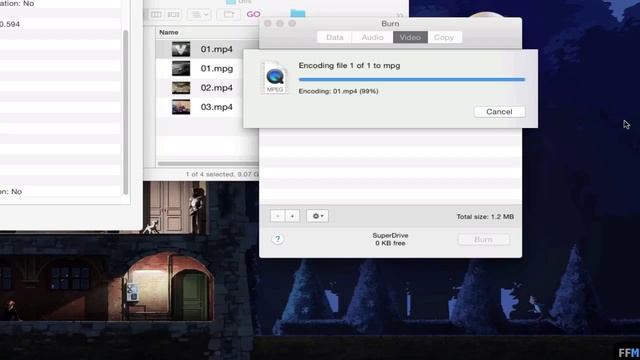Click the blue folder icon in Finder toolbar
Screen dimensions: 640x360
(x=298, y=13)
